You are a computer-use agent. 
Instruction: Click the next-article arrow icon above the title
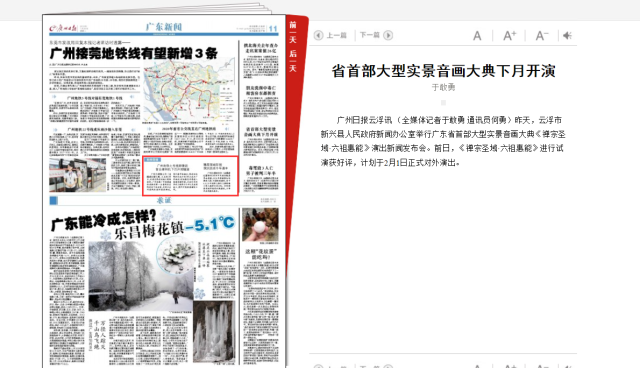[x=388, y=35]
